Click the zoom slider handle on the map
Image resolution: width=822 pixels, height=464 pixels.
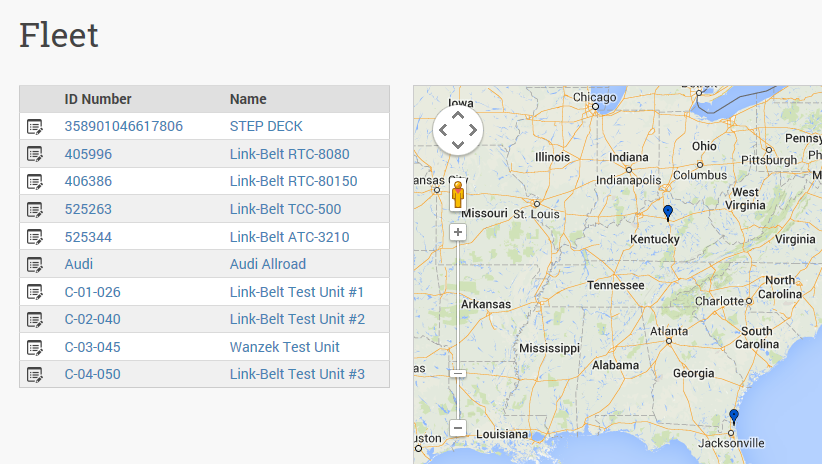coord(458,373)
